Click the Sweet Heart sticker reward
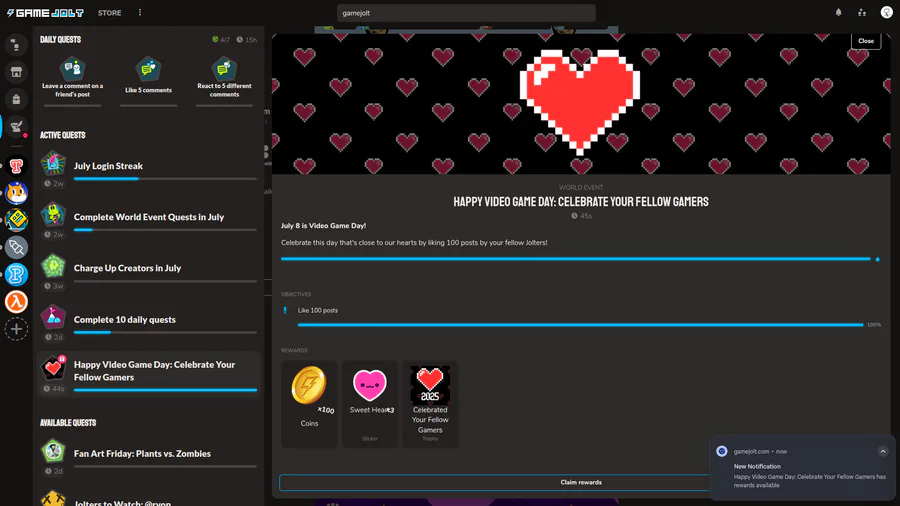Screen dimensions: 900x506 point(370,404)
